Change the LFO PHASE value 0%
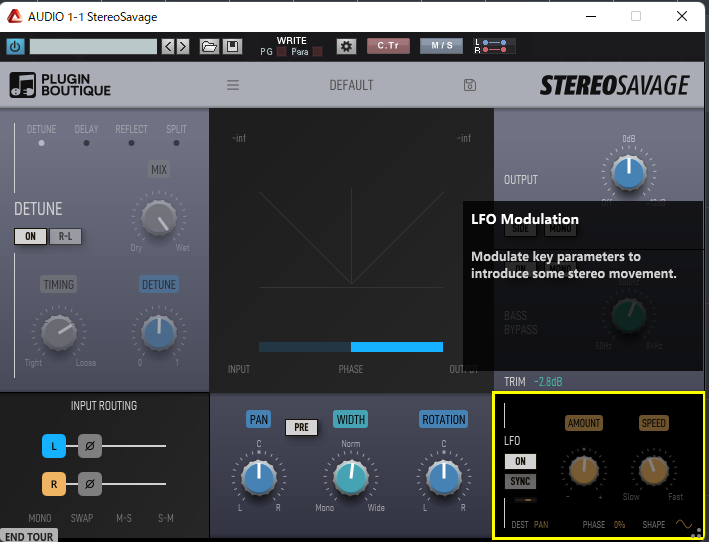Image resolution: width=709 pixels, height=542 pixels. [x=619, y=525]
